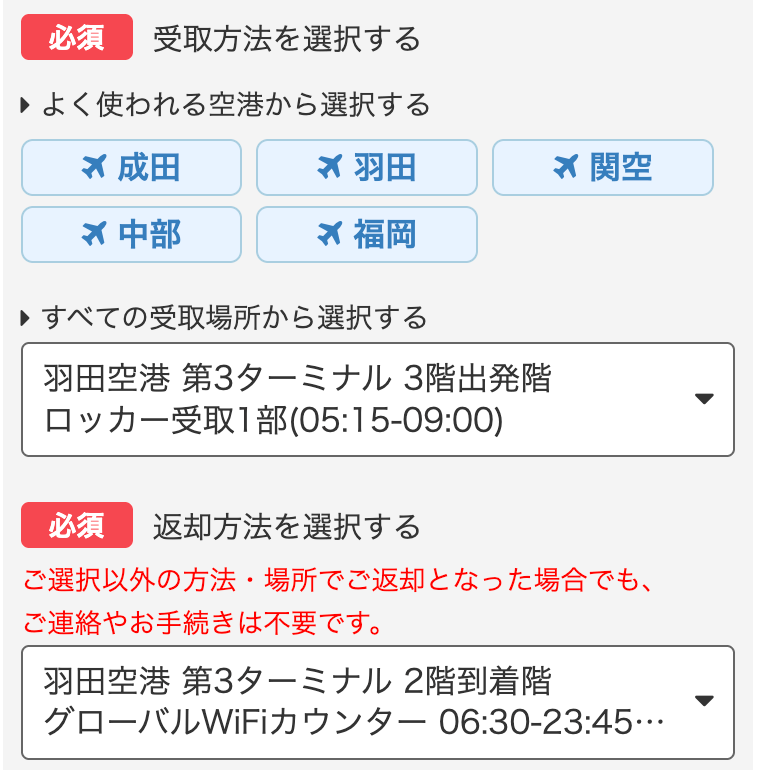Viewport: 758px width, 770px height.
Task: Select the 中部 airport label
Action: coord(149,234)
